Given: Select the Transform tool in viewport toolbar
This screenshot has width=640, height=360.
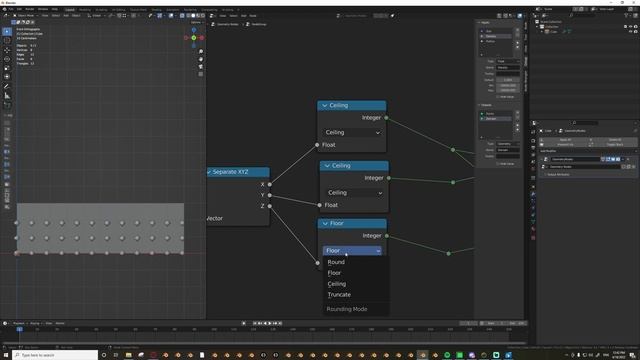Looking at the screenshot, I should 7,77.
